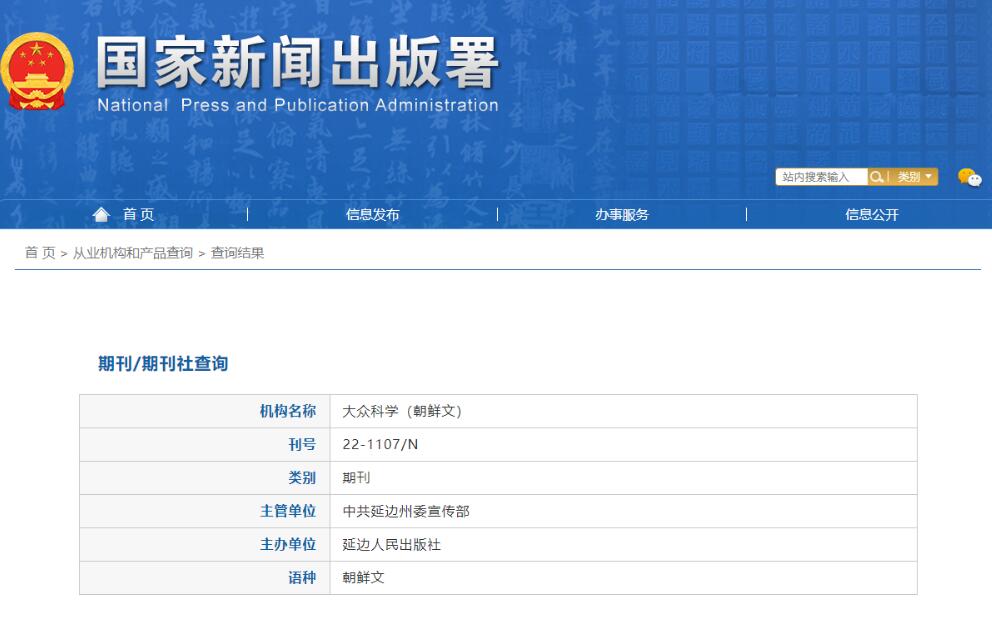Screen dimensions: 992x624
Task: Click the 期刊/期刊社查询 section heading
Action: (x=165, y=364)
